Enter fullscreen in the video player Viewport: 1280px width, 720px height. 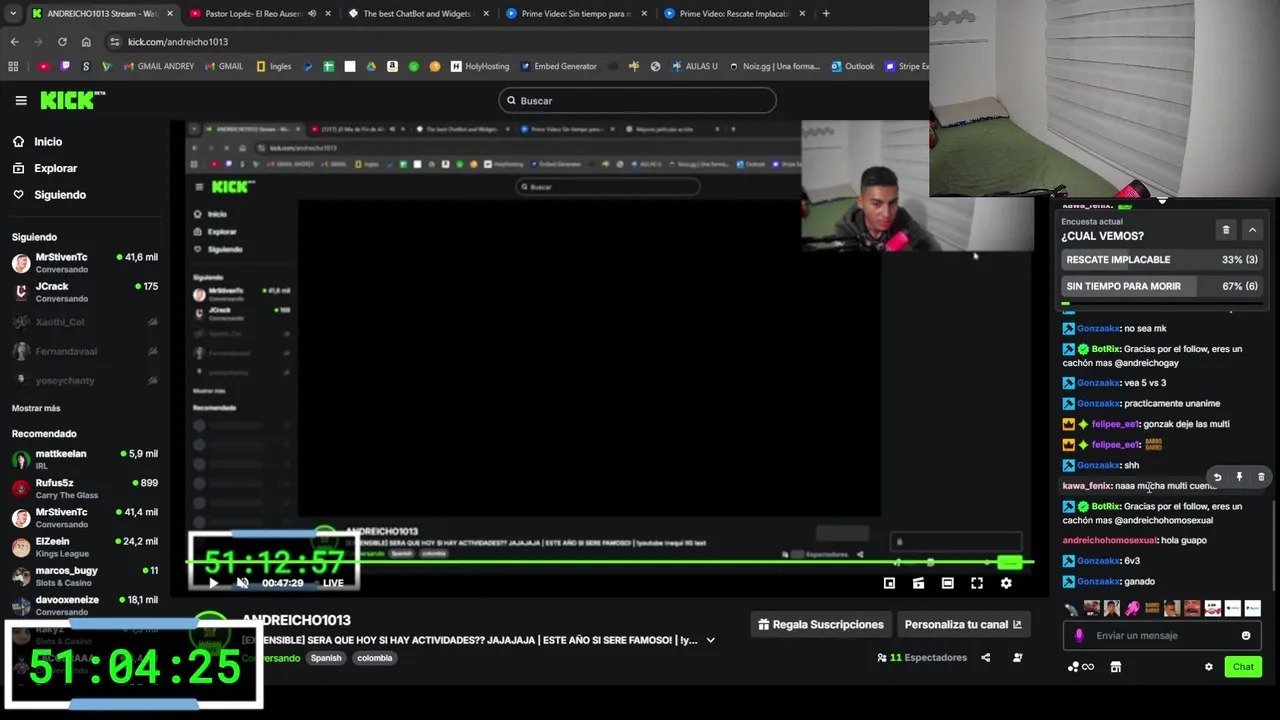pyautogui.click(x=977, y=583)
